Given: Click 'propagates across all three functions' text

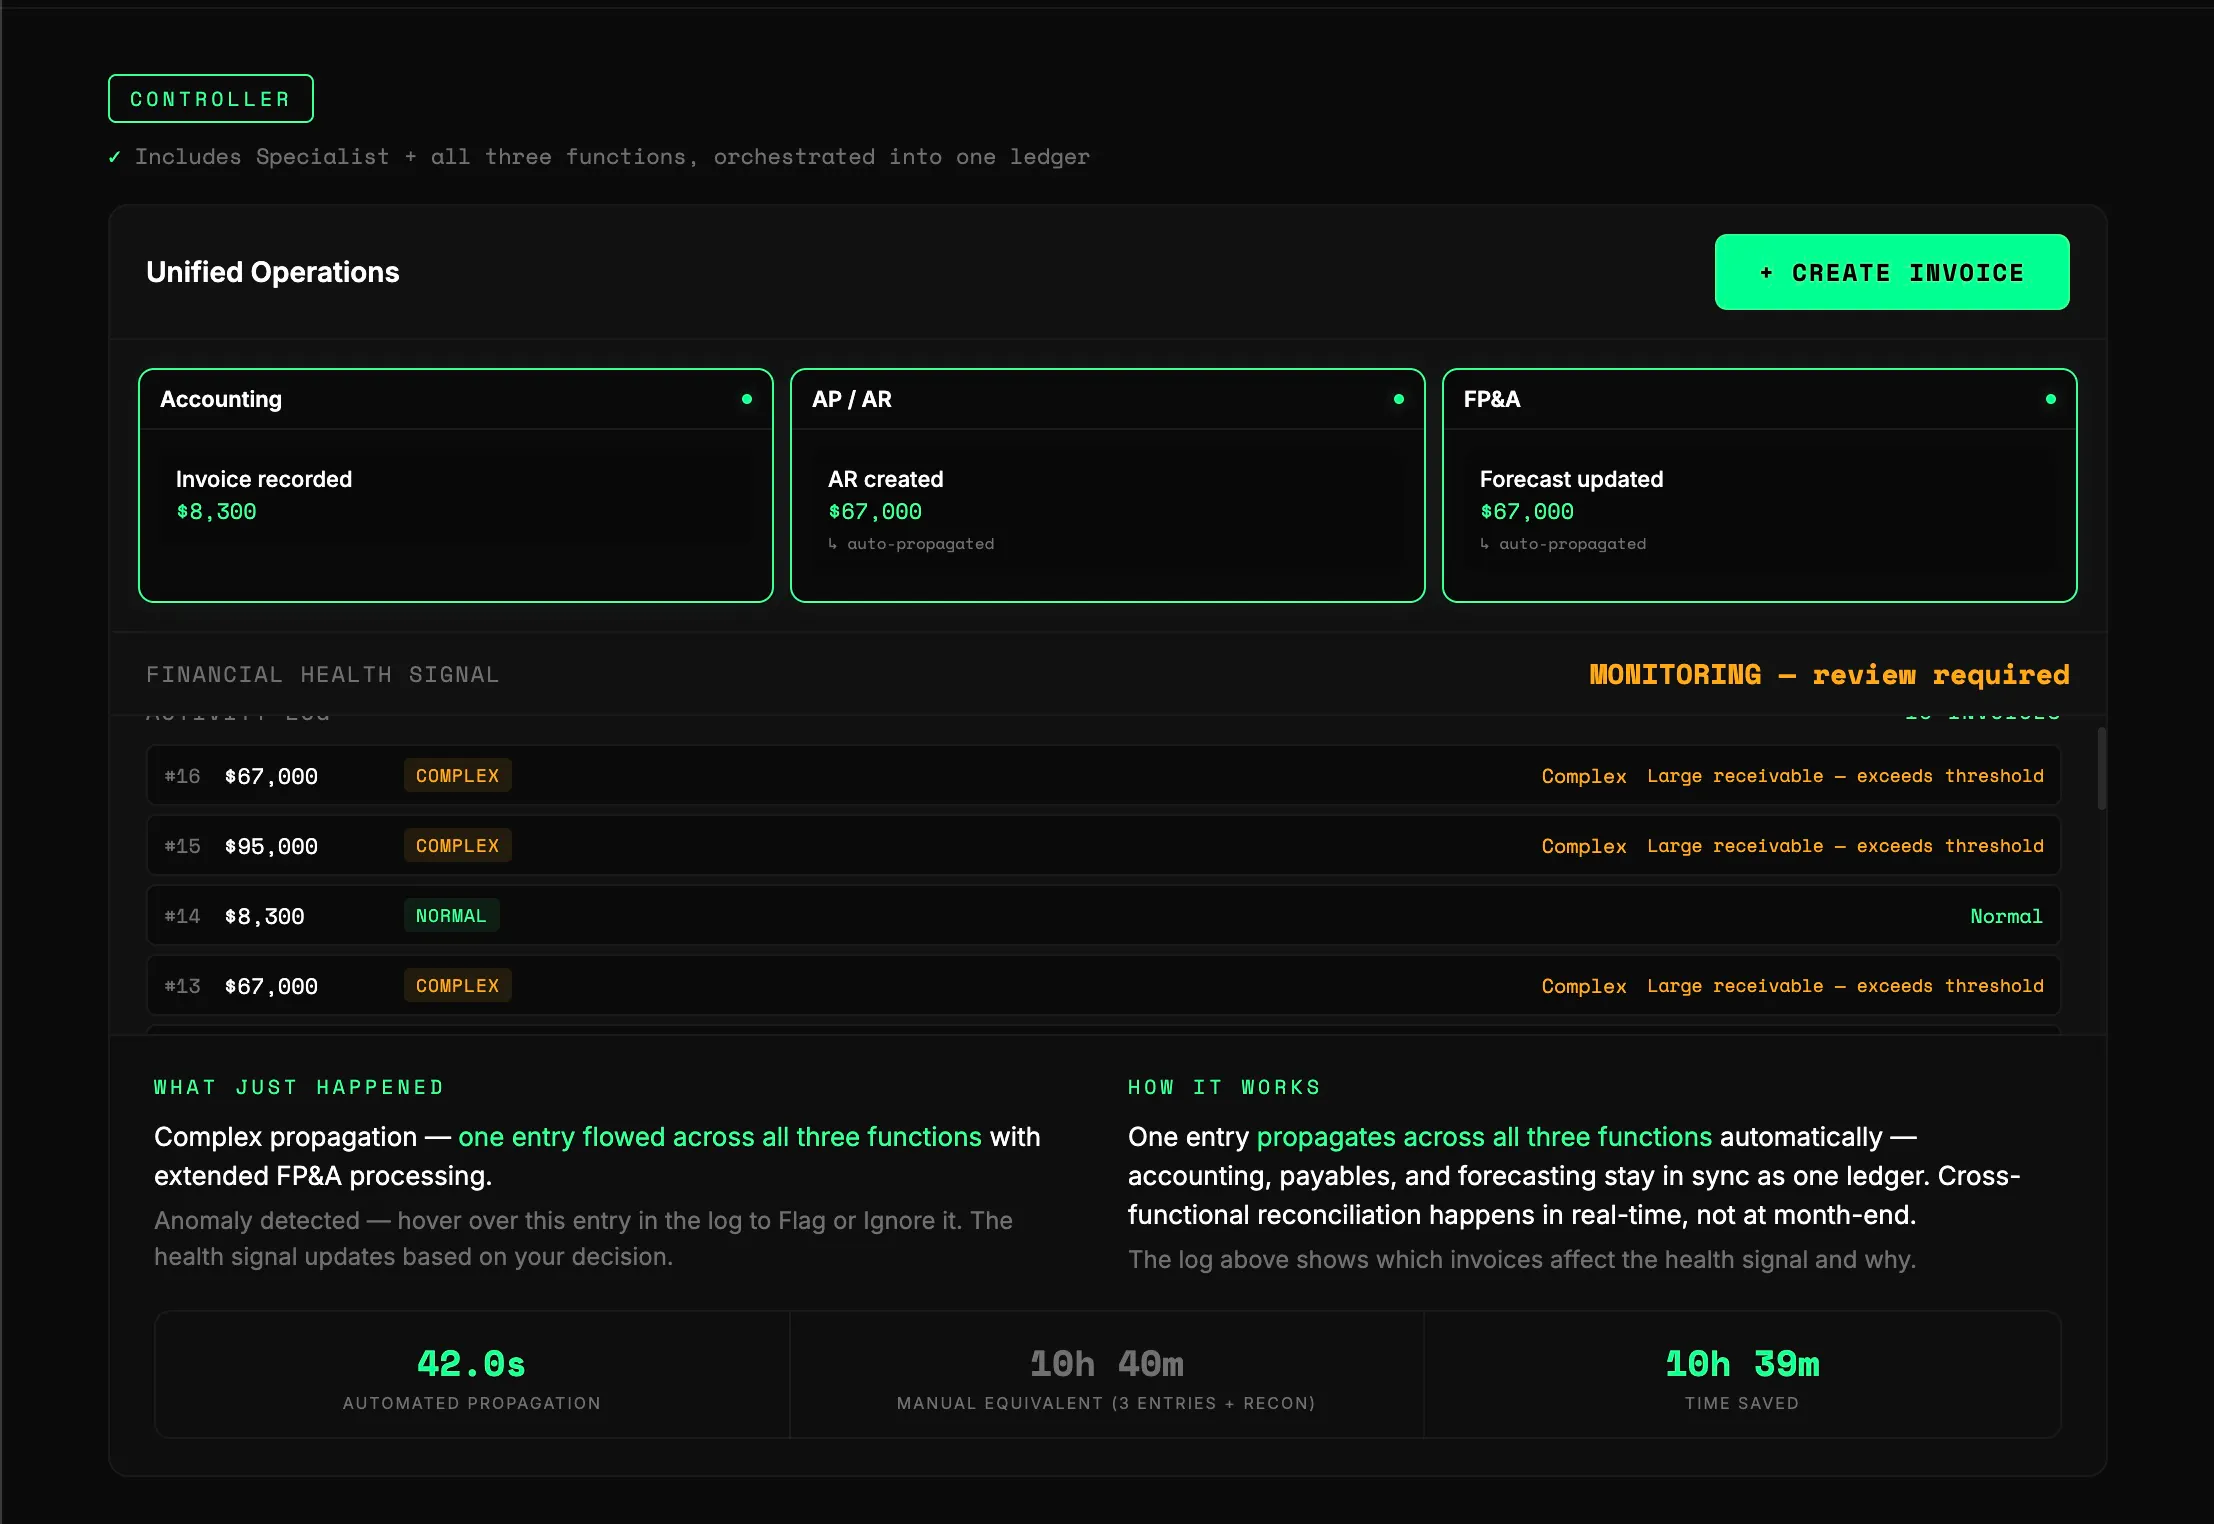Looking at the screenshot, I should [x=1484, y=1137].
